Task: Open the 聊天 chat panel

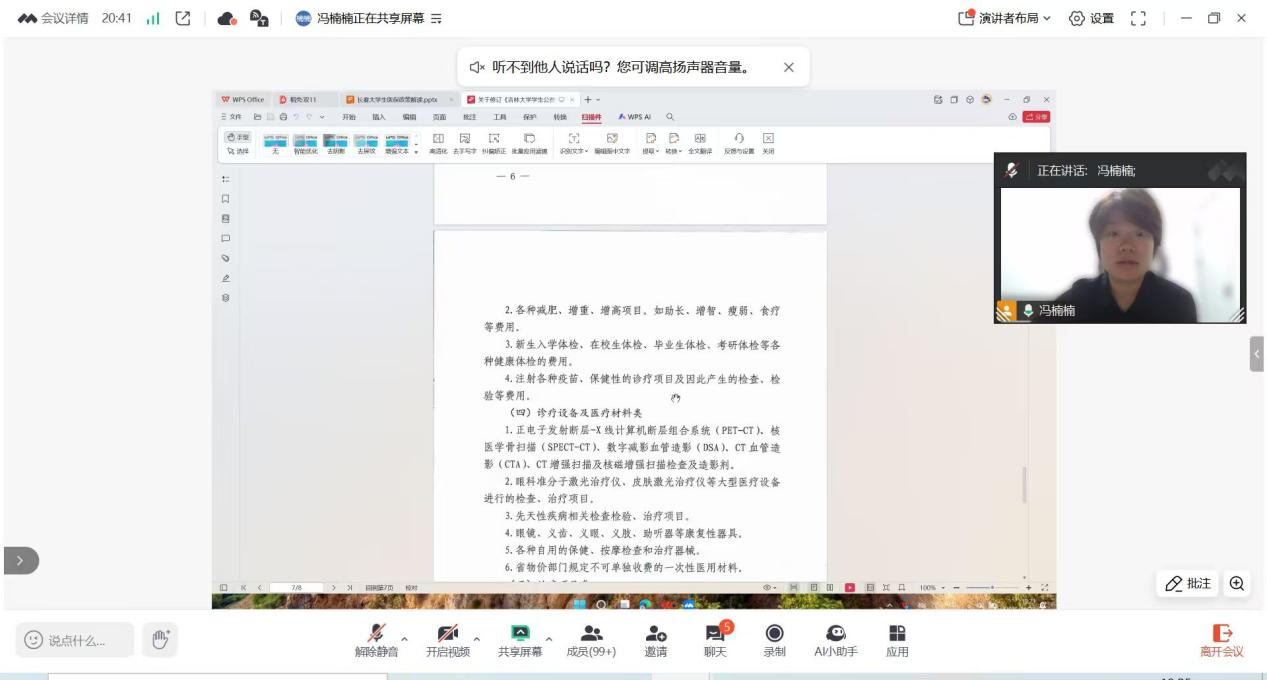Action: click(714, 638)
